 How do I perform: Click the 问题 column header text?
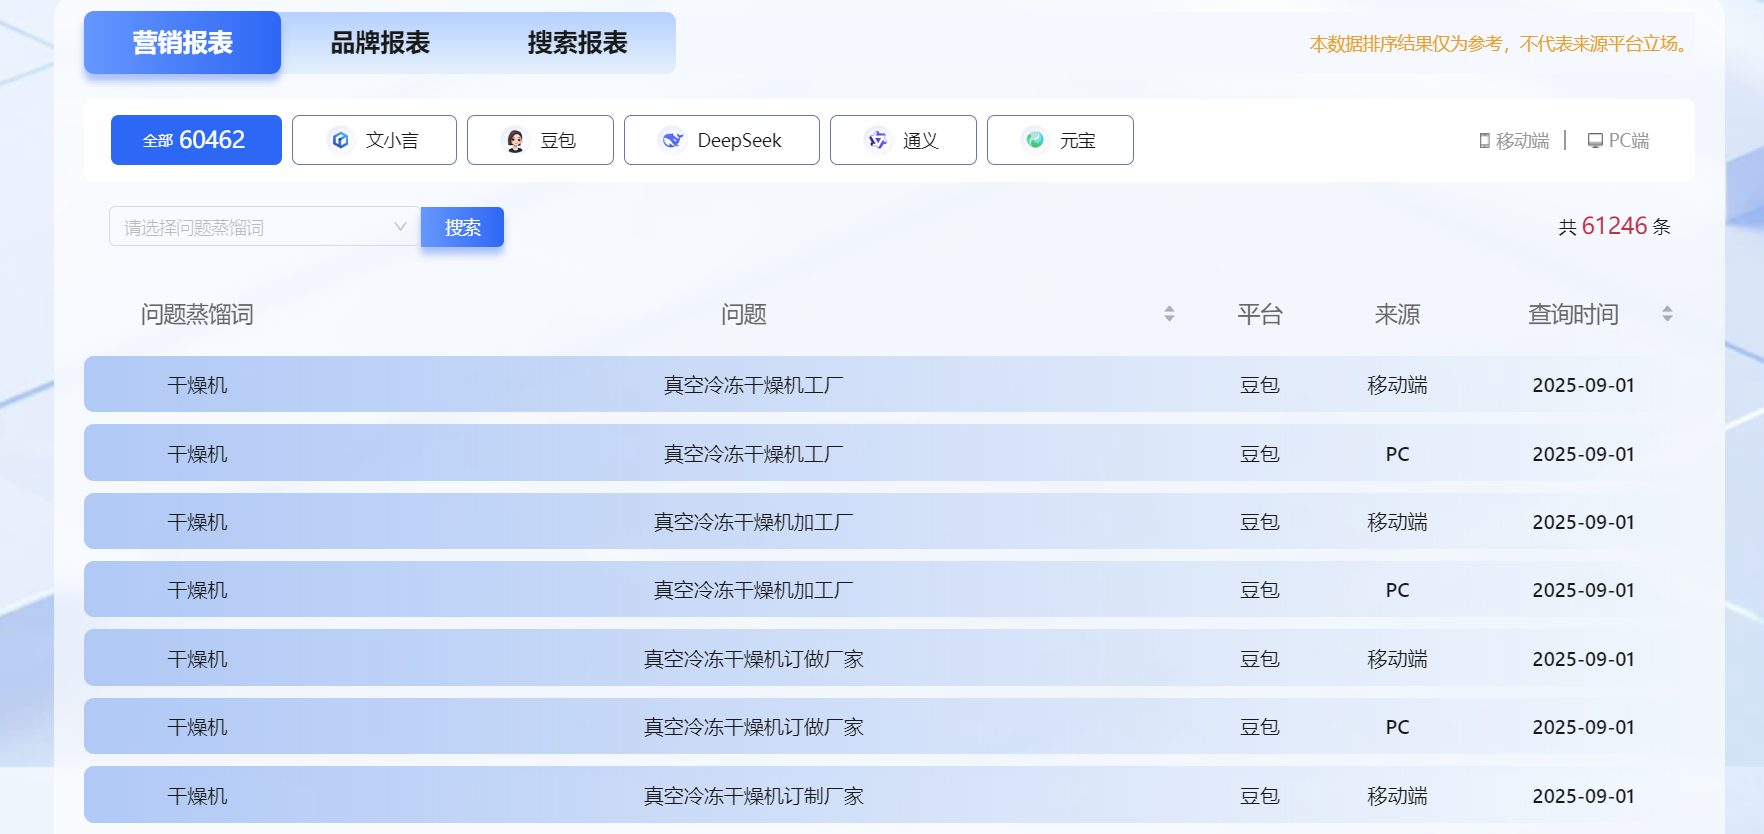coord(744,315)
